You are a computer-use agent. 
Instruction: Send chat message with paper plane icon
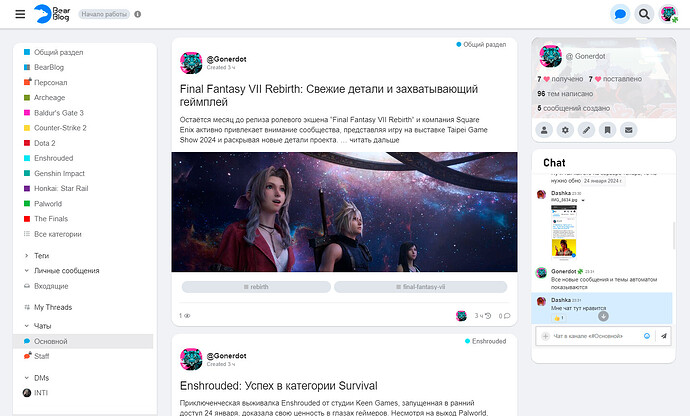tap(664, 336)
